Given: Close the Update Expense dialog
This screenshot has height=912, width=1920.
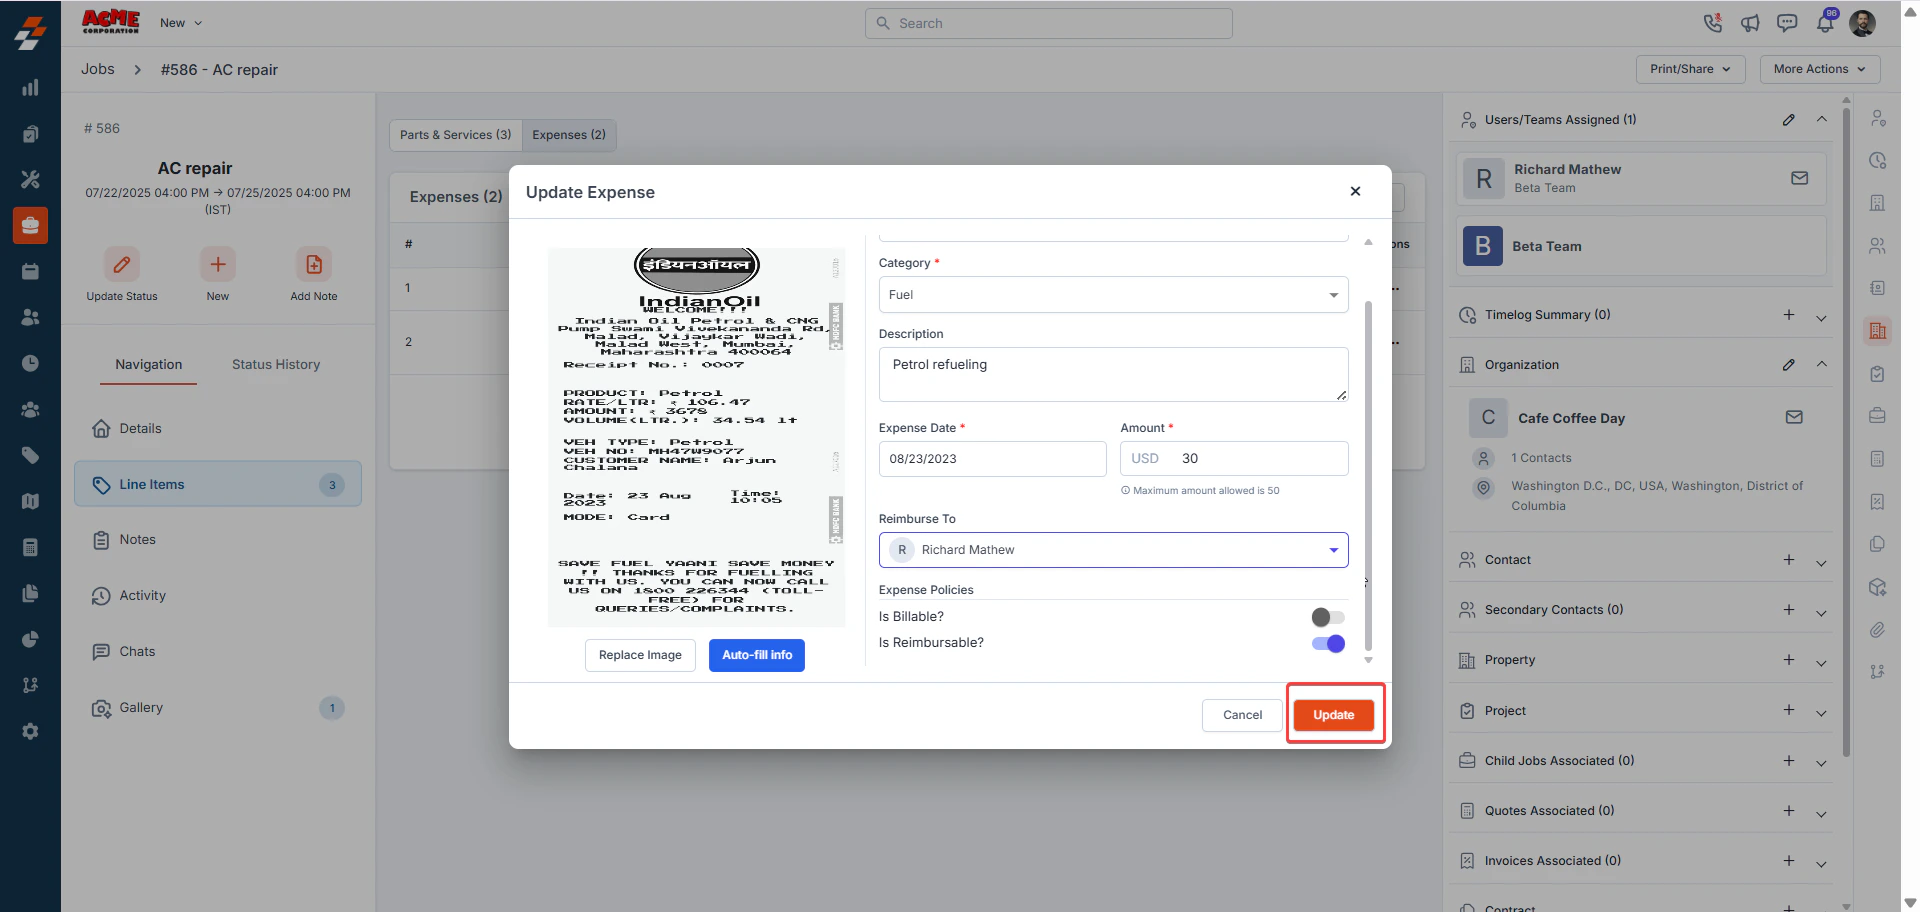Looking at the screenshot, I should click(1355, 191).
